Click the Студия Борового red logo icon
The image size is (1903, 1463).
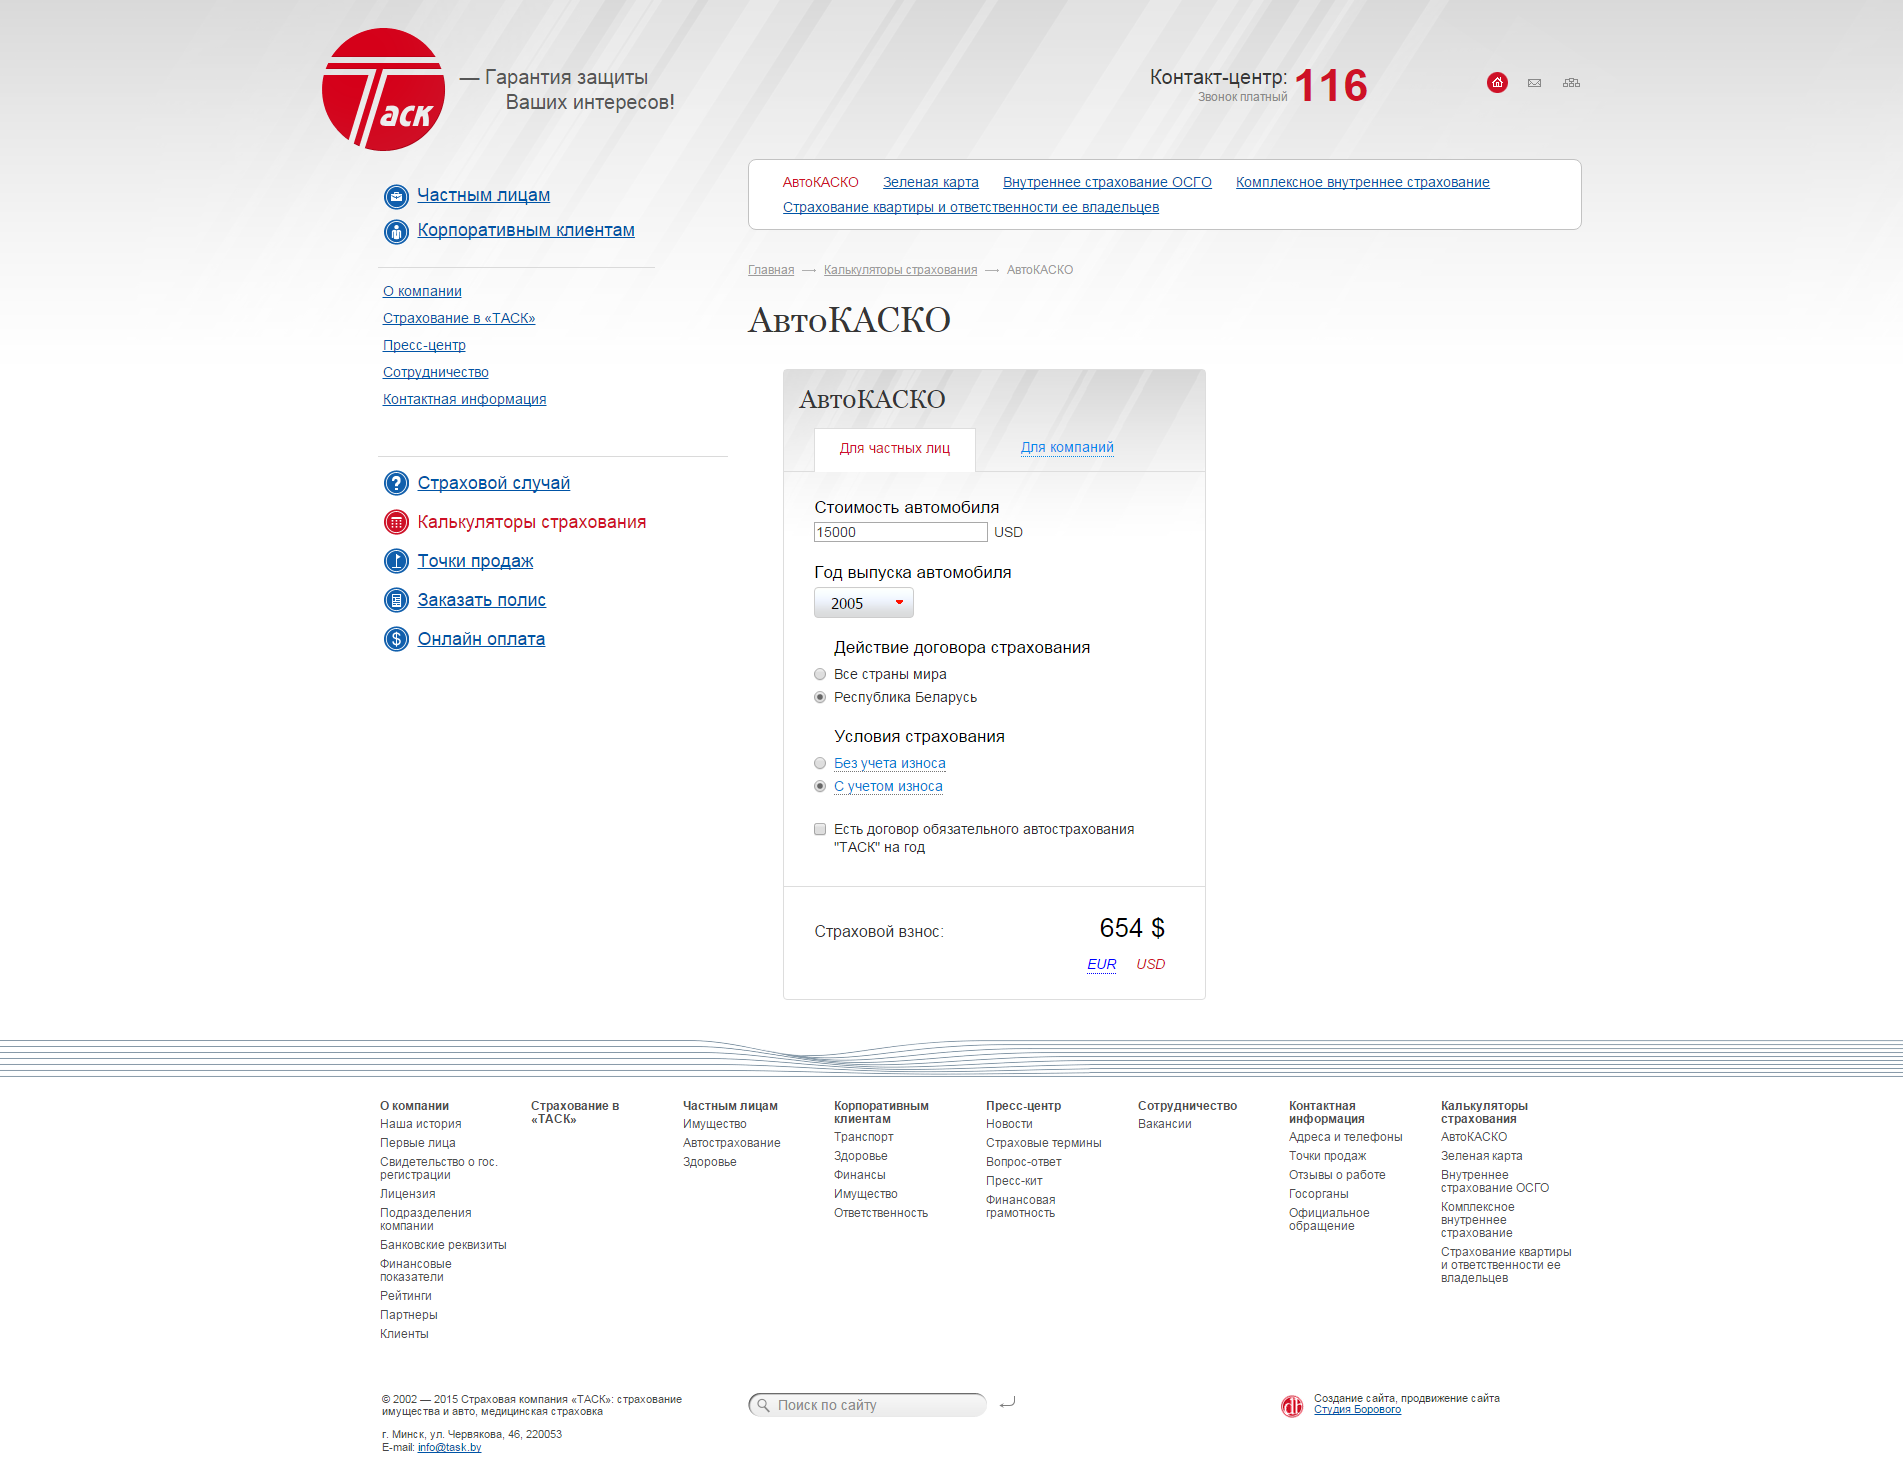[x=1292, y=1406]
